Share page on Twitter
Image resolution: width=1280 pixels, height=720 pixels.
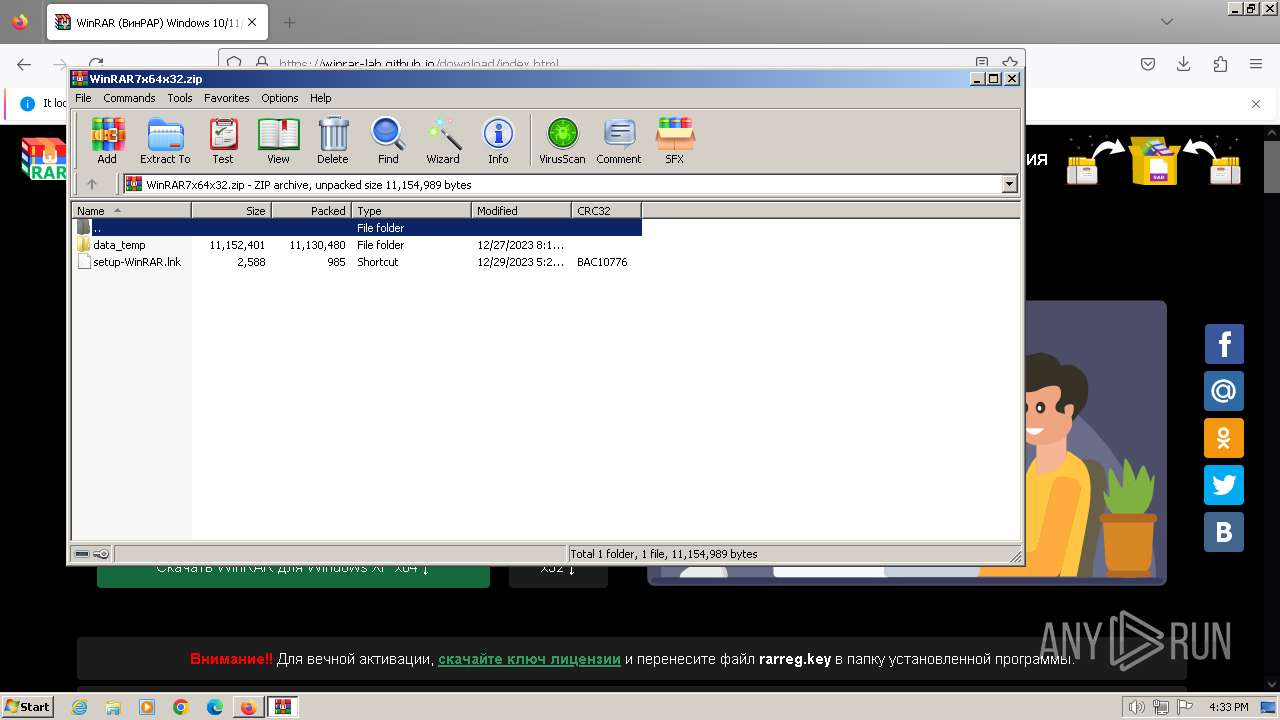pos(1224,485)
